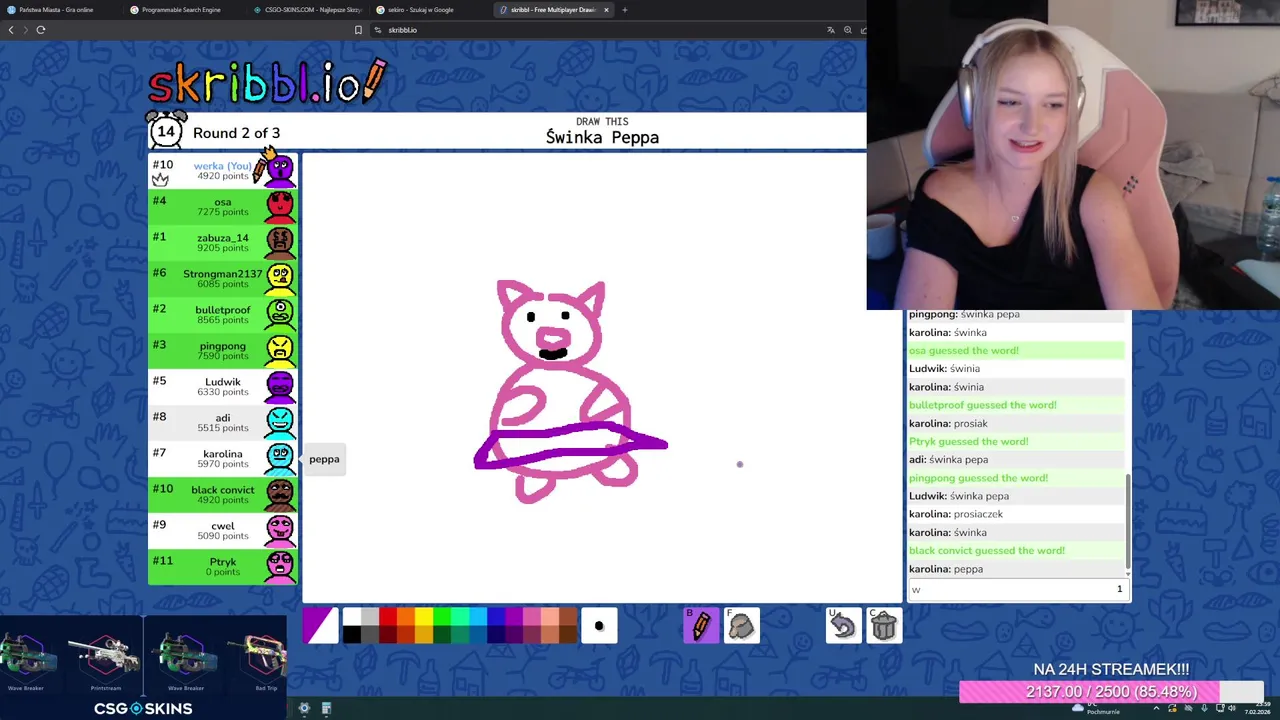The image size is (1280, 720).
Task: Click the translate page icon
Action: point(830,30)
